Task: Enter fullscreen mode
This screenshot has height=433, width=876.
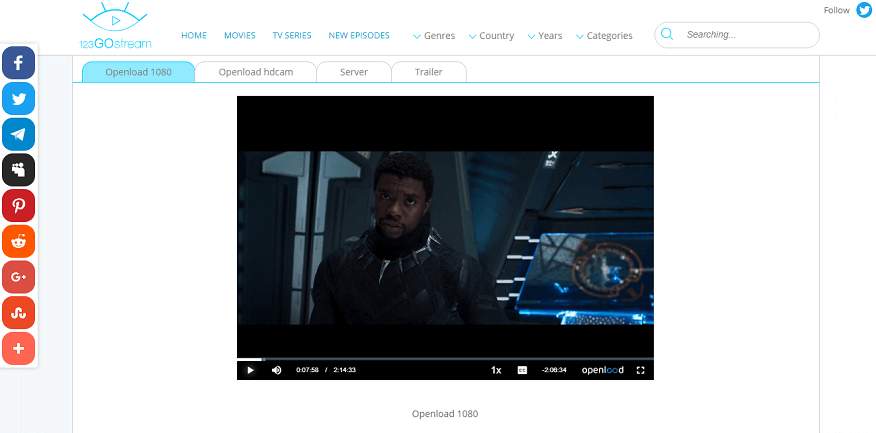Action: point(641,370)
